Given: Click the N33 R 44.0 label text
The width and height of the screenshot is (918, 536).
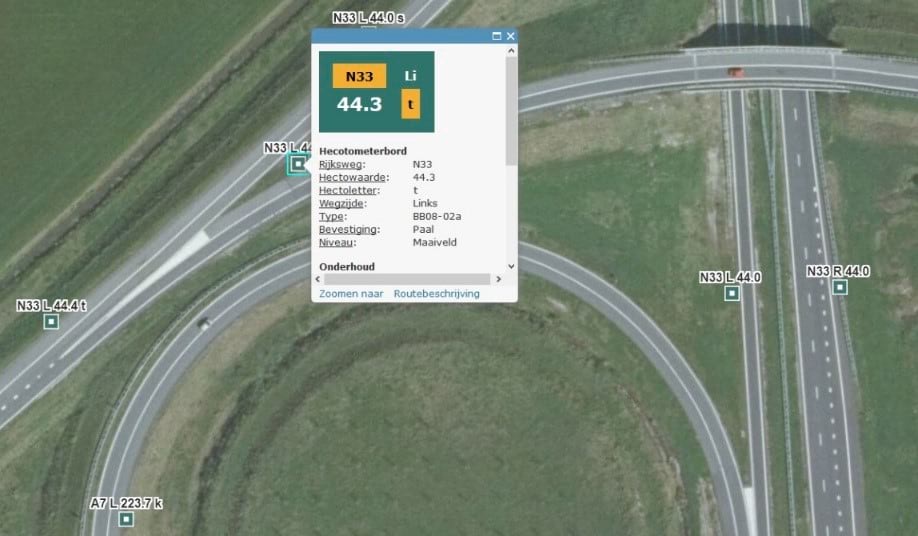Looking at the screenshot, I should pyautogui.click(x=838, y=271).
